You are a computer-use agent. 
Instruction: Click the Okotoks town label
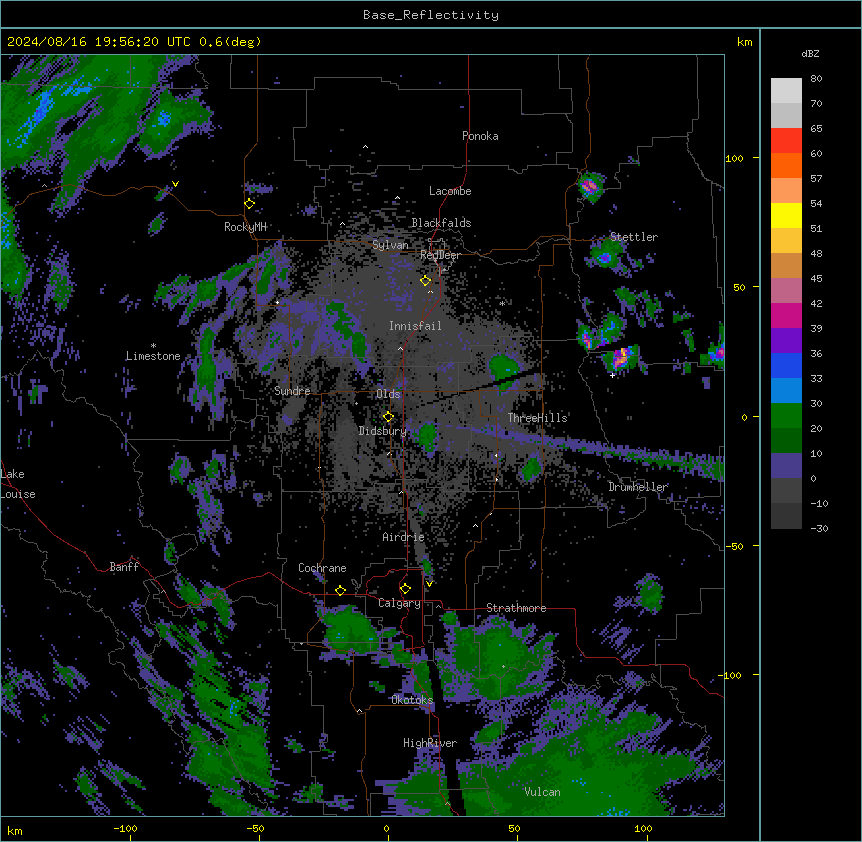tap(412, 700)
